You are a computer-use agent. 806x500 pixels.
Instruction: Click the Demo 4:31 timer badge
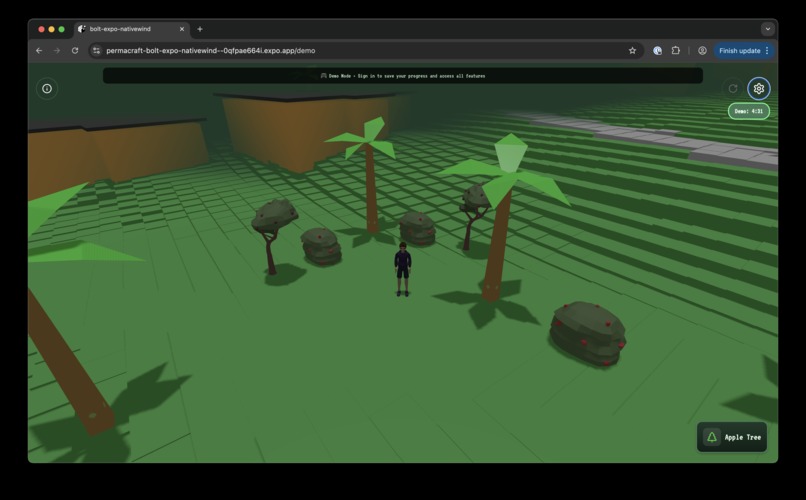click(x=748, y=111)
